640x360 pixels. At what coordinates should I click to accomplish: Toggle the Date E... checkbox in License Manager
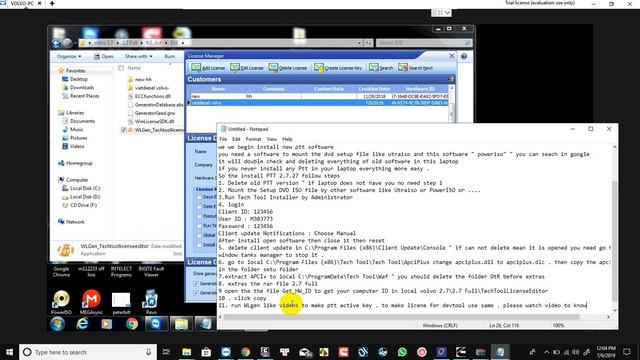pyautogui.click(x=199, y=207)
